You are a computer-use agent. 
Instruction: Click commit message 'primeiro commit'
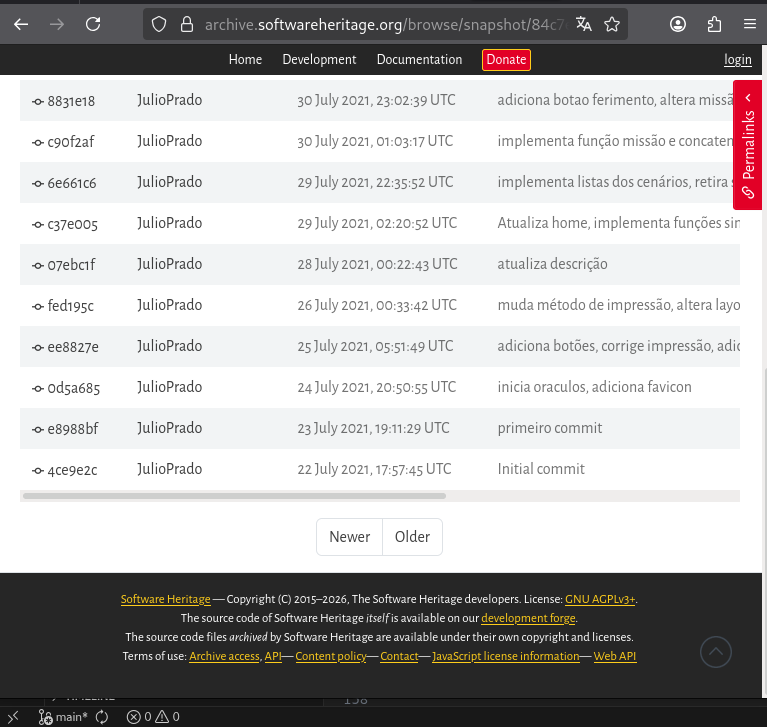tap(550, 428)
